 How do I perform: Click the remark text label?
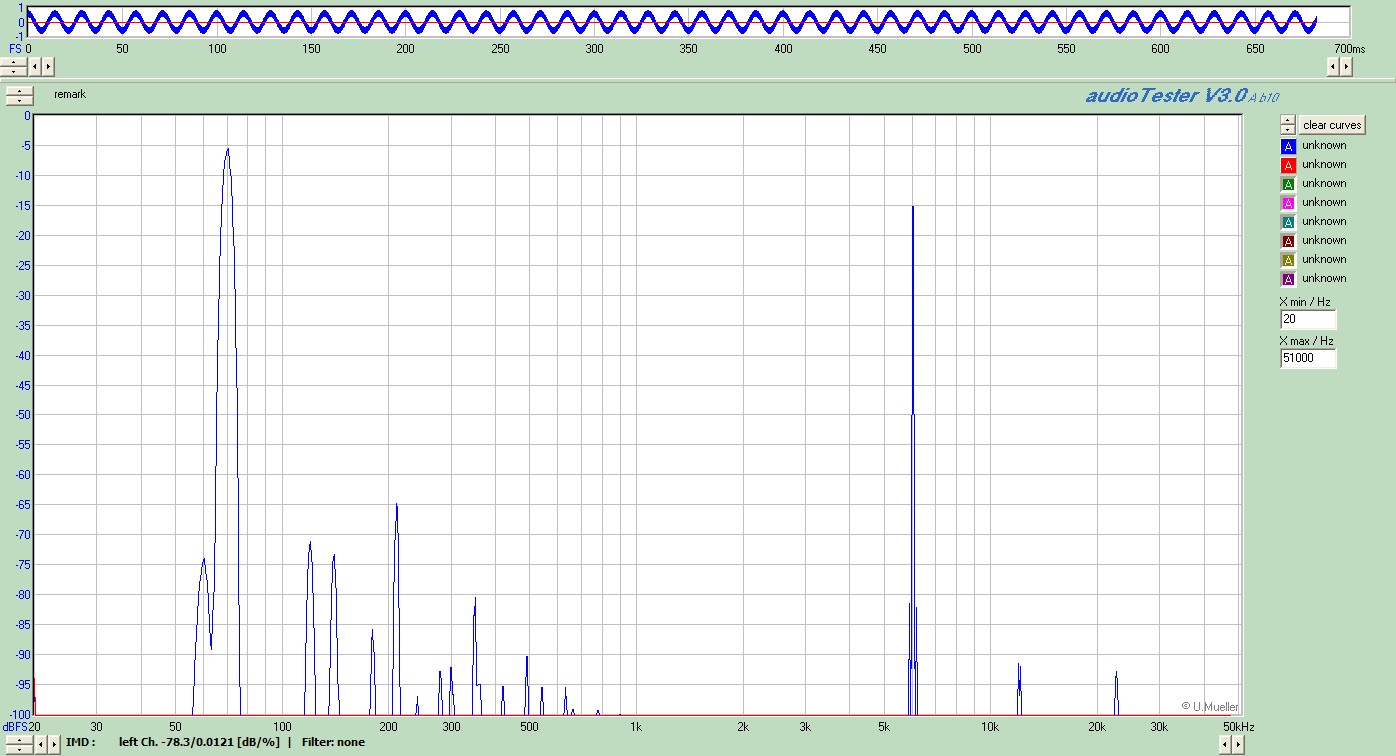(x=70, y=94)
